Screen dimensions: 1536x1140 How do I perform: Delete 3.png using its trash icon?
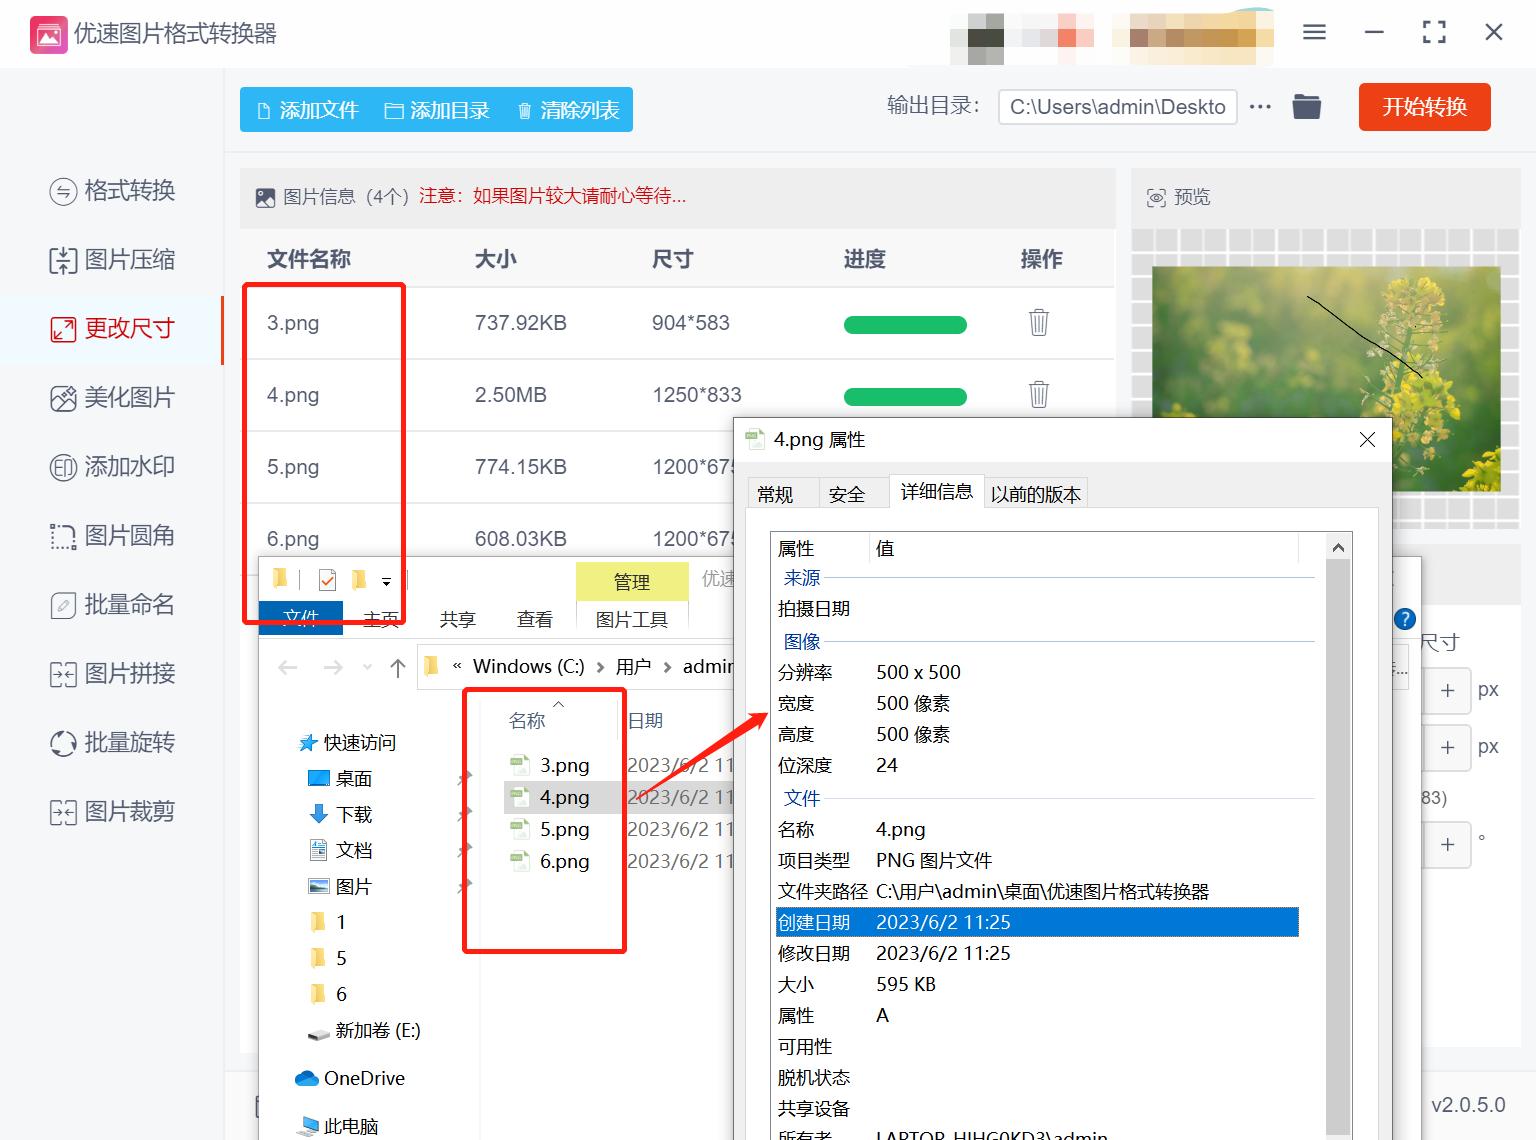1038,322
